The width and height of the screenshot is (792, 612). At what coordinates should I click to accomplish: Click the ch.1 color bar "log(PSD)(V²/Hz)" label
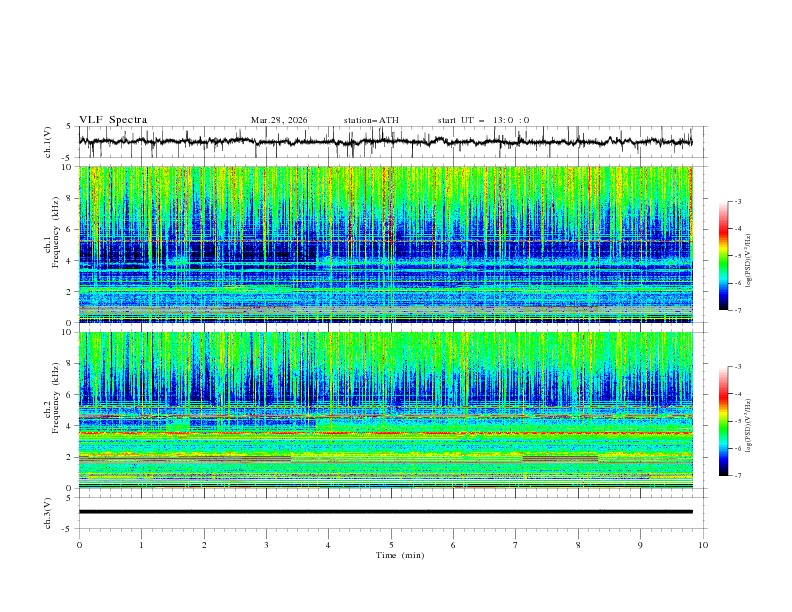coord(749,261)
